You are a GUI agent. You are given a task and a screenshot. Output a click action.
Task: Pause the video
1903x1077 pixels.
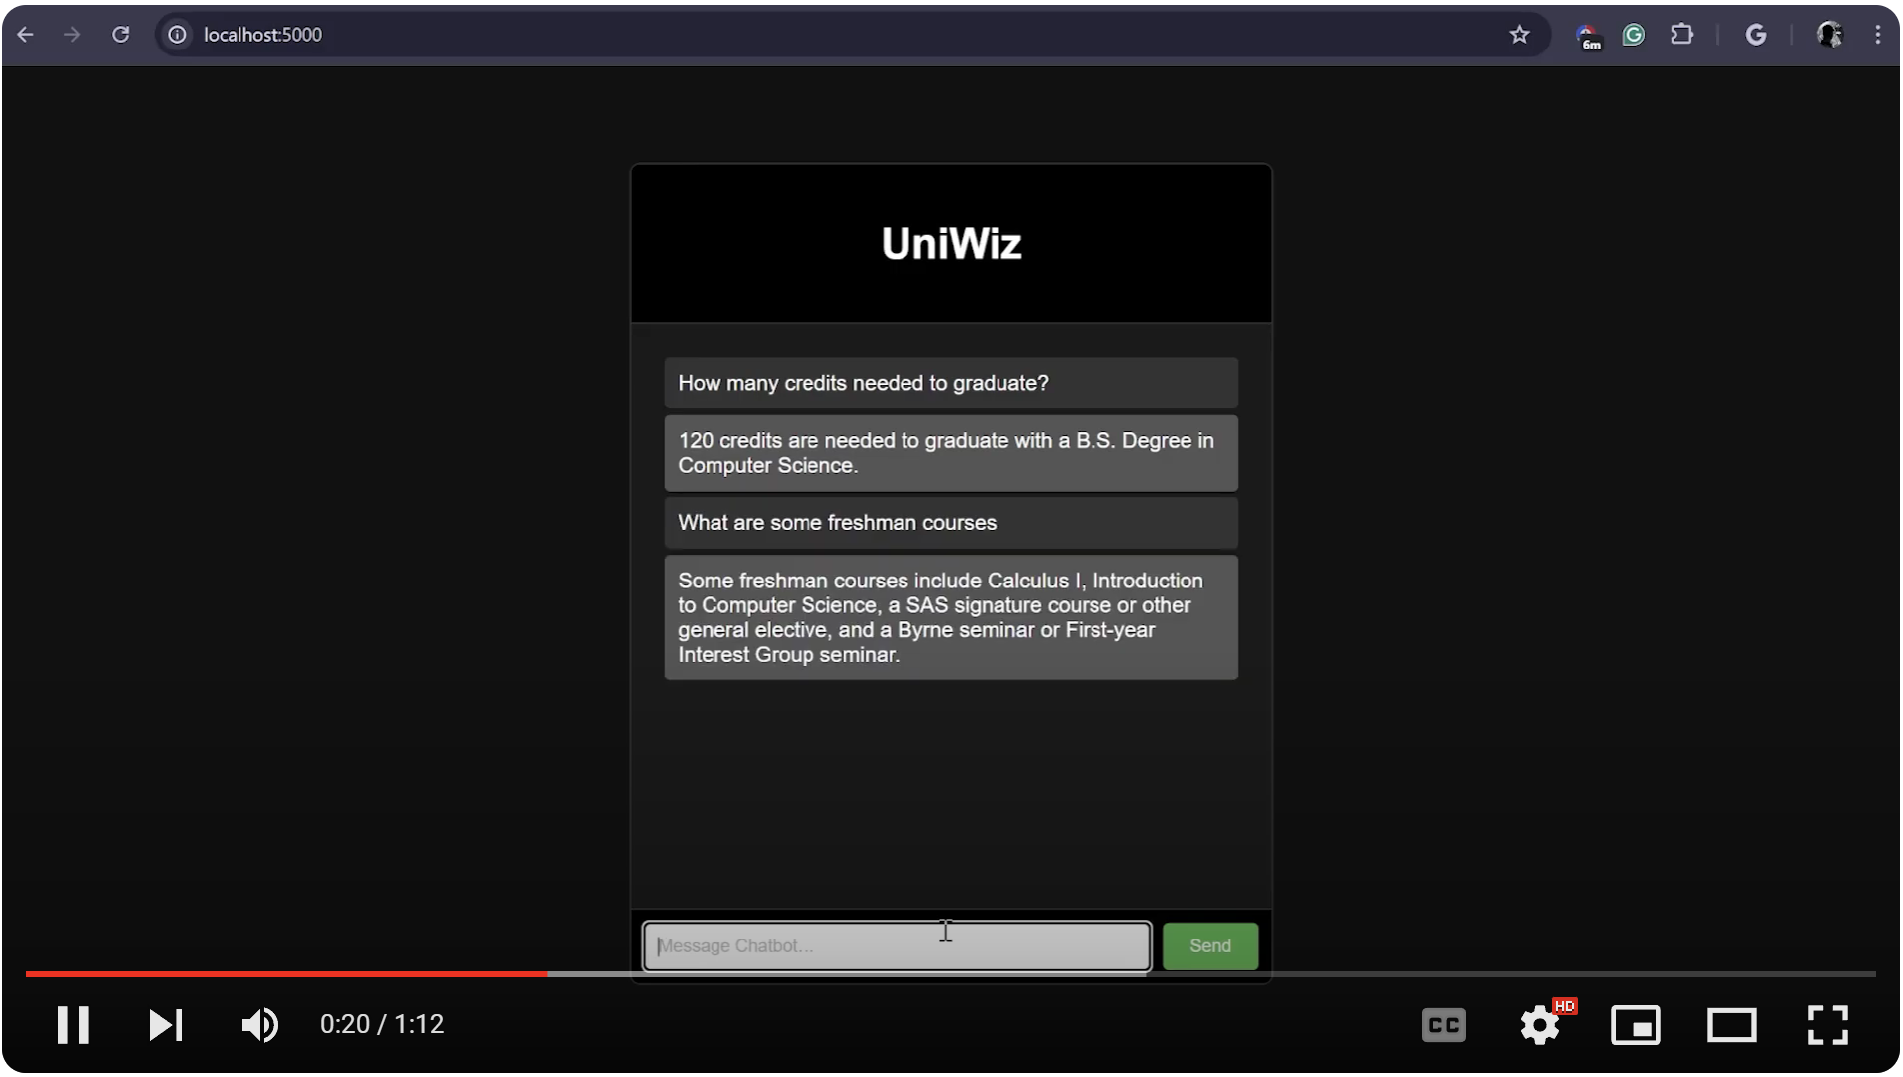[x=73, y=1025]
